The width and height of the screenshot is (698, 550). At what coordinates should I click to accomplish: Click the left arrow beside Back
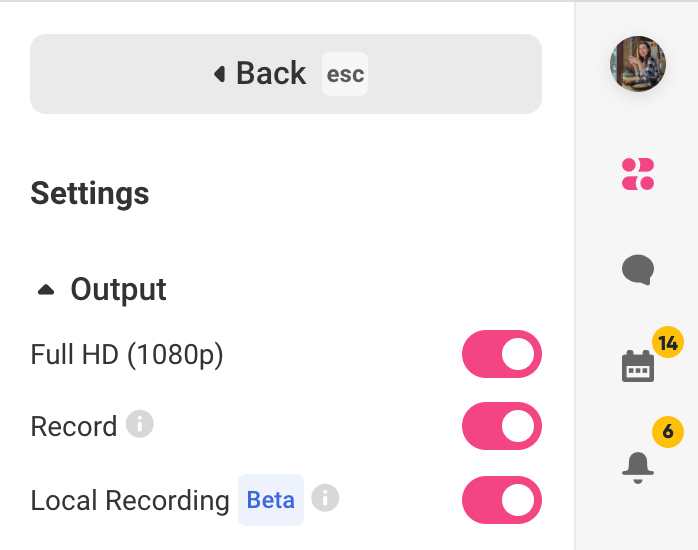tap(219, 74)
